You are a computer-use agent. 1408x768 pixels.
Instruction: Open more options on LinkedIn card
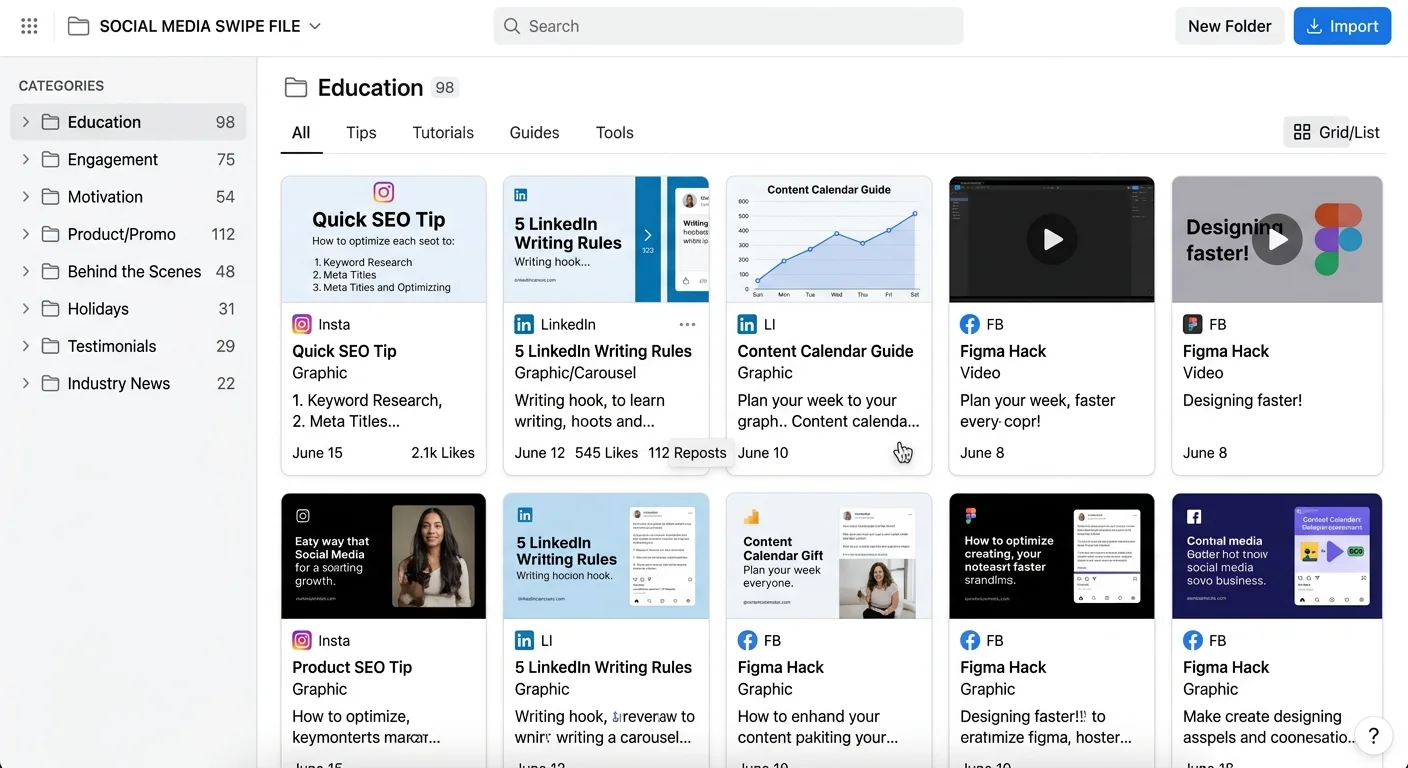[x=687, y=324]
